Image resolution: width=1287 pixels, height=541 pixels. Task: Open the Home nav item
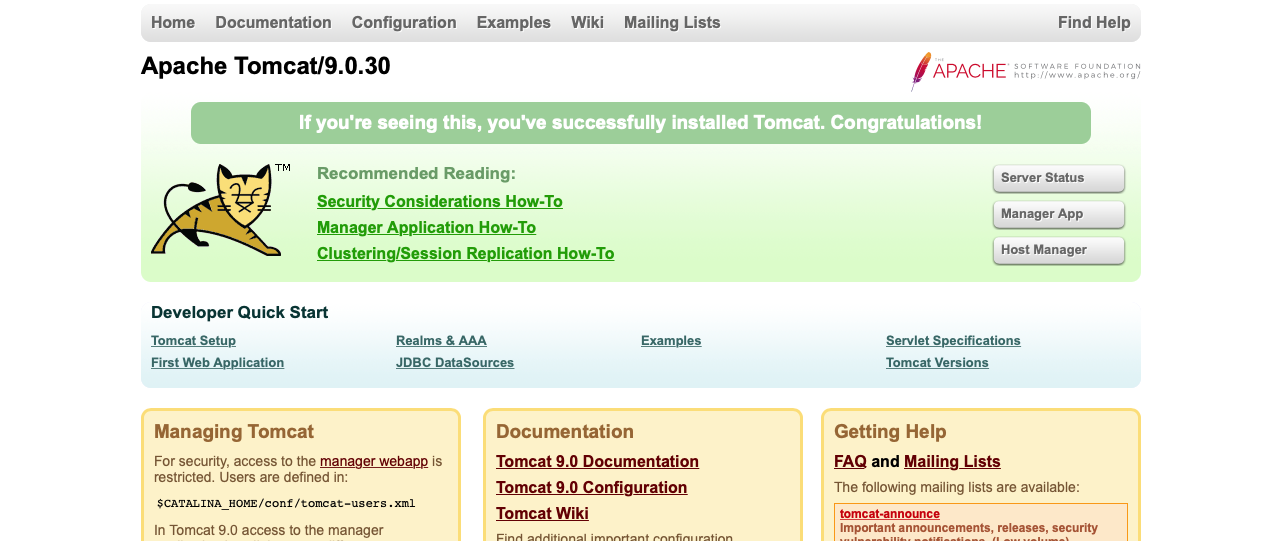pyautogui.click(x=173, y=22)
